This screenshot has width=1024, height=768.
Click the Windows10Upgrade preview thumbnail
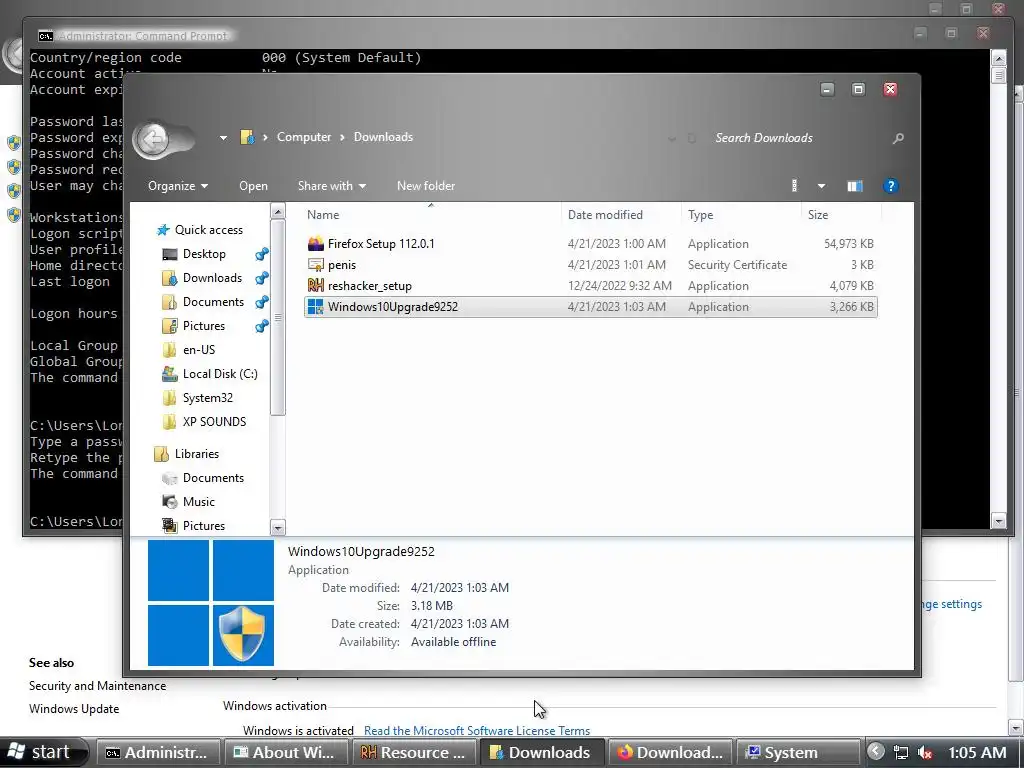210,603
